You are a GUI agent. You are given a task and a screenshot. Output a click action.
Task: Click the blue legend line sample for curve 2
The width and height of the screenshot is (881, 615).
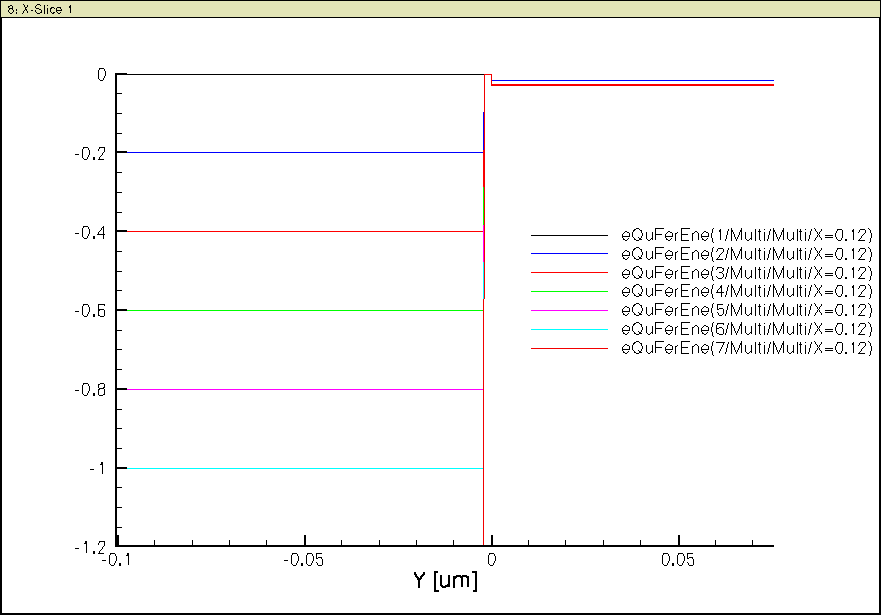point(569,254)
